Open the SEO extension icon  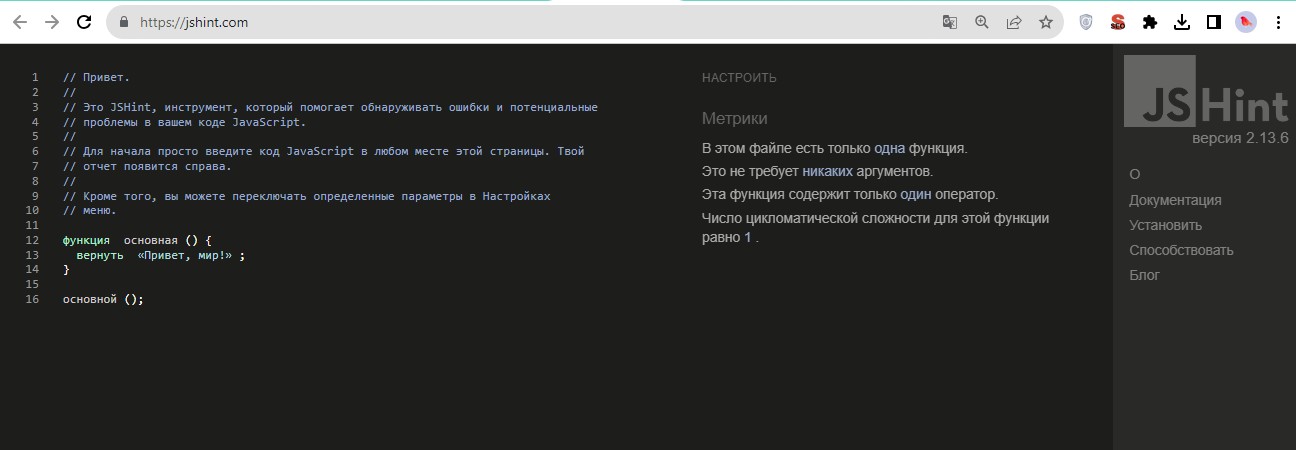click(x=1118, y=22)
